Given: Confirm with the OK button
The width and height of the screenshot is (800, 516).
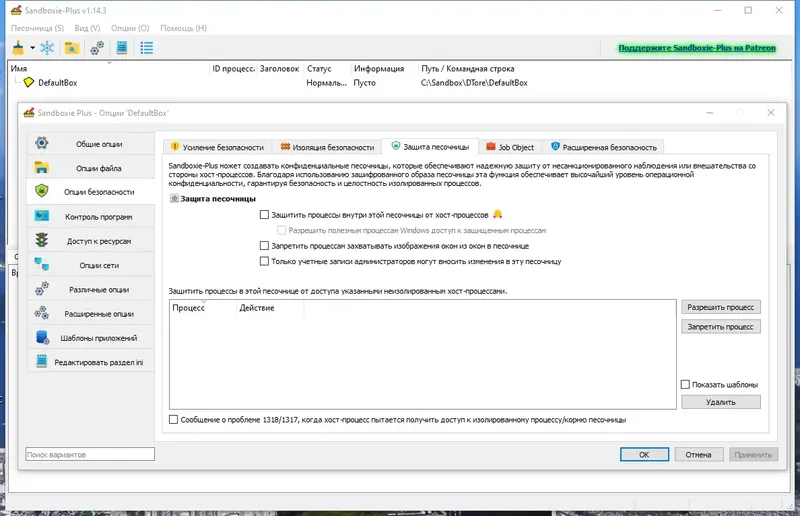Looking at the screenshot, I should [644, 454].
